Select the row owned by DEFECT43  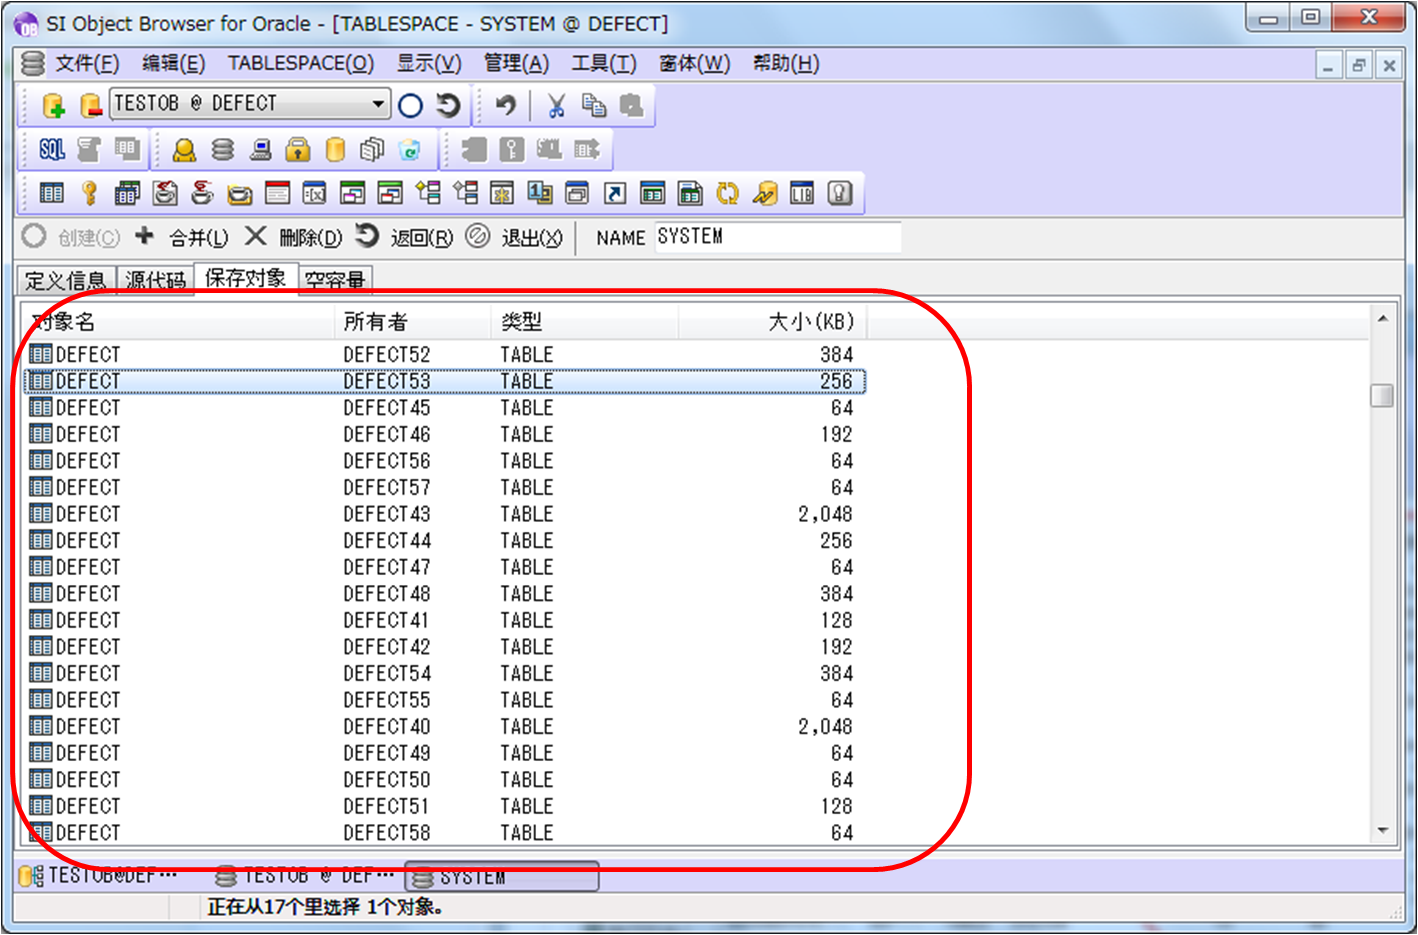pos(444,514)
